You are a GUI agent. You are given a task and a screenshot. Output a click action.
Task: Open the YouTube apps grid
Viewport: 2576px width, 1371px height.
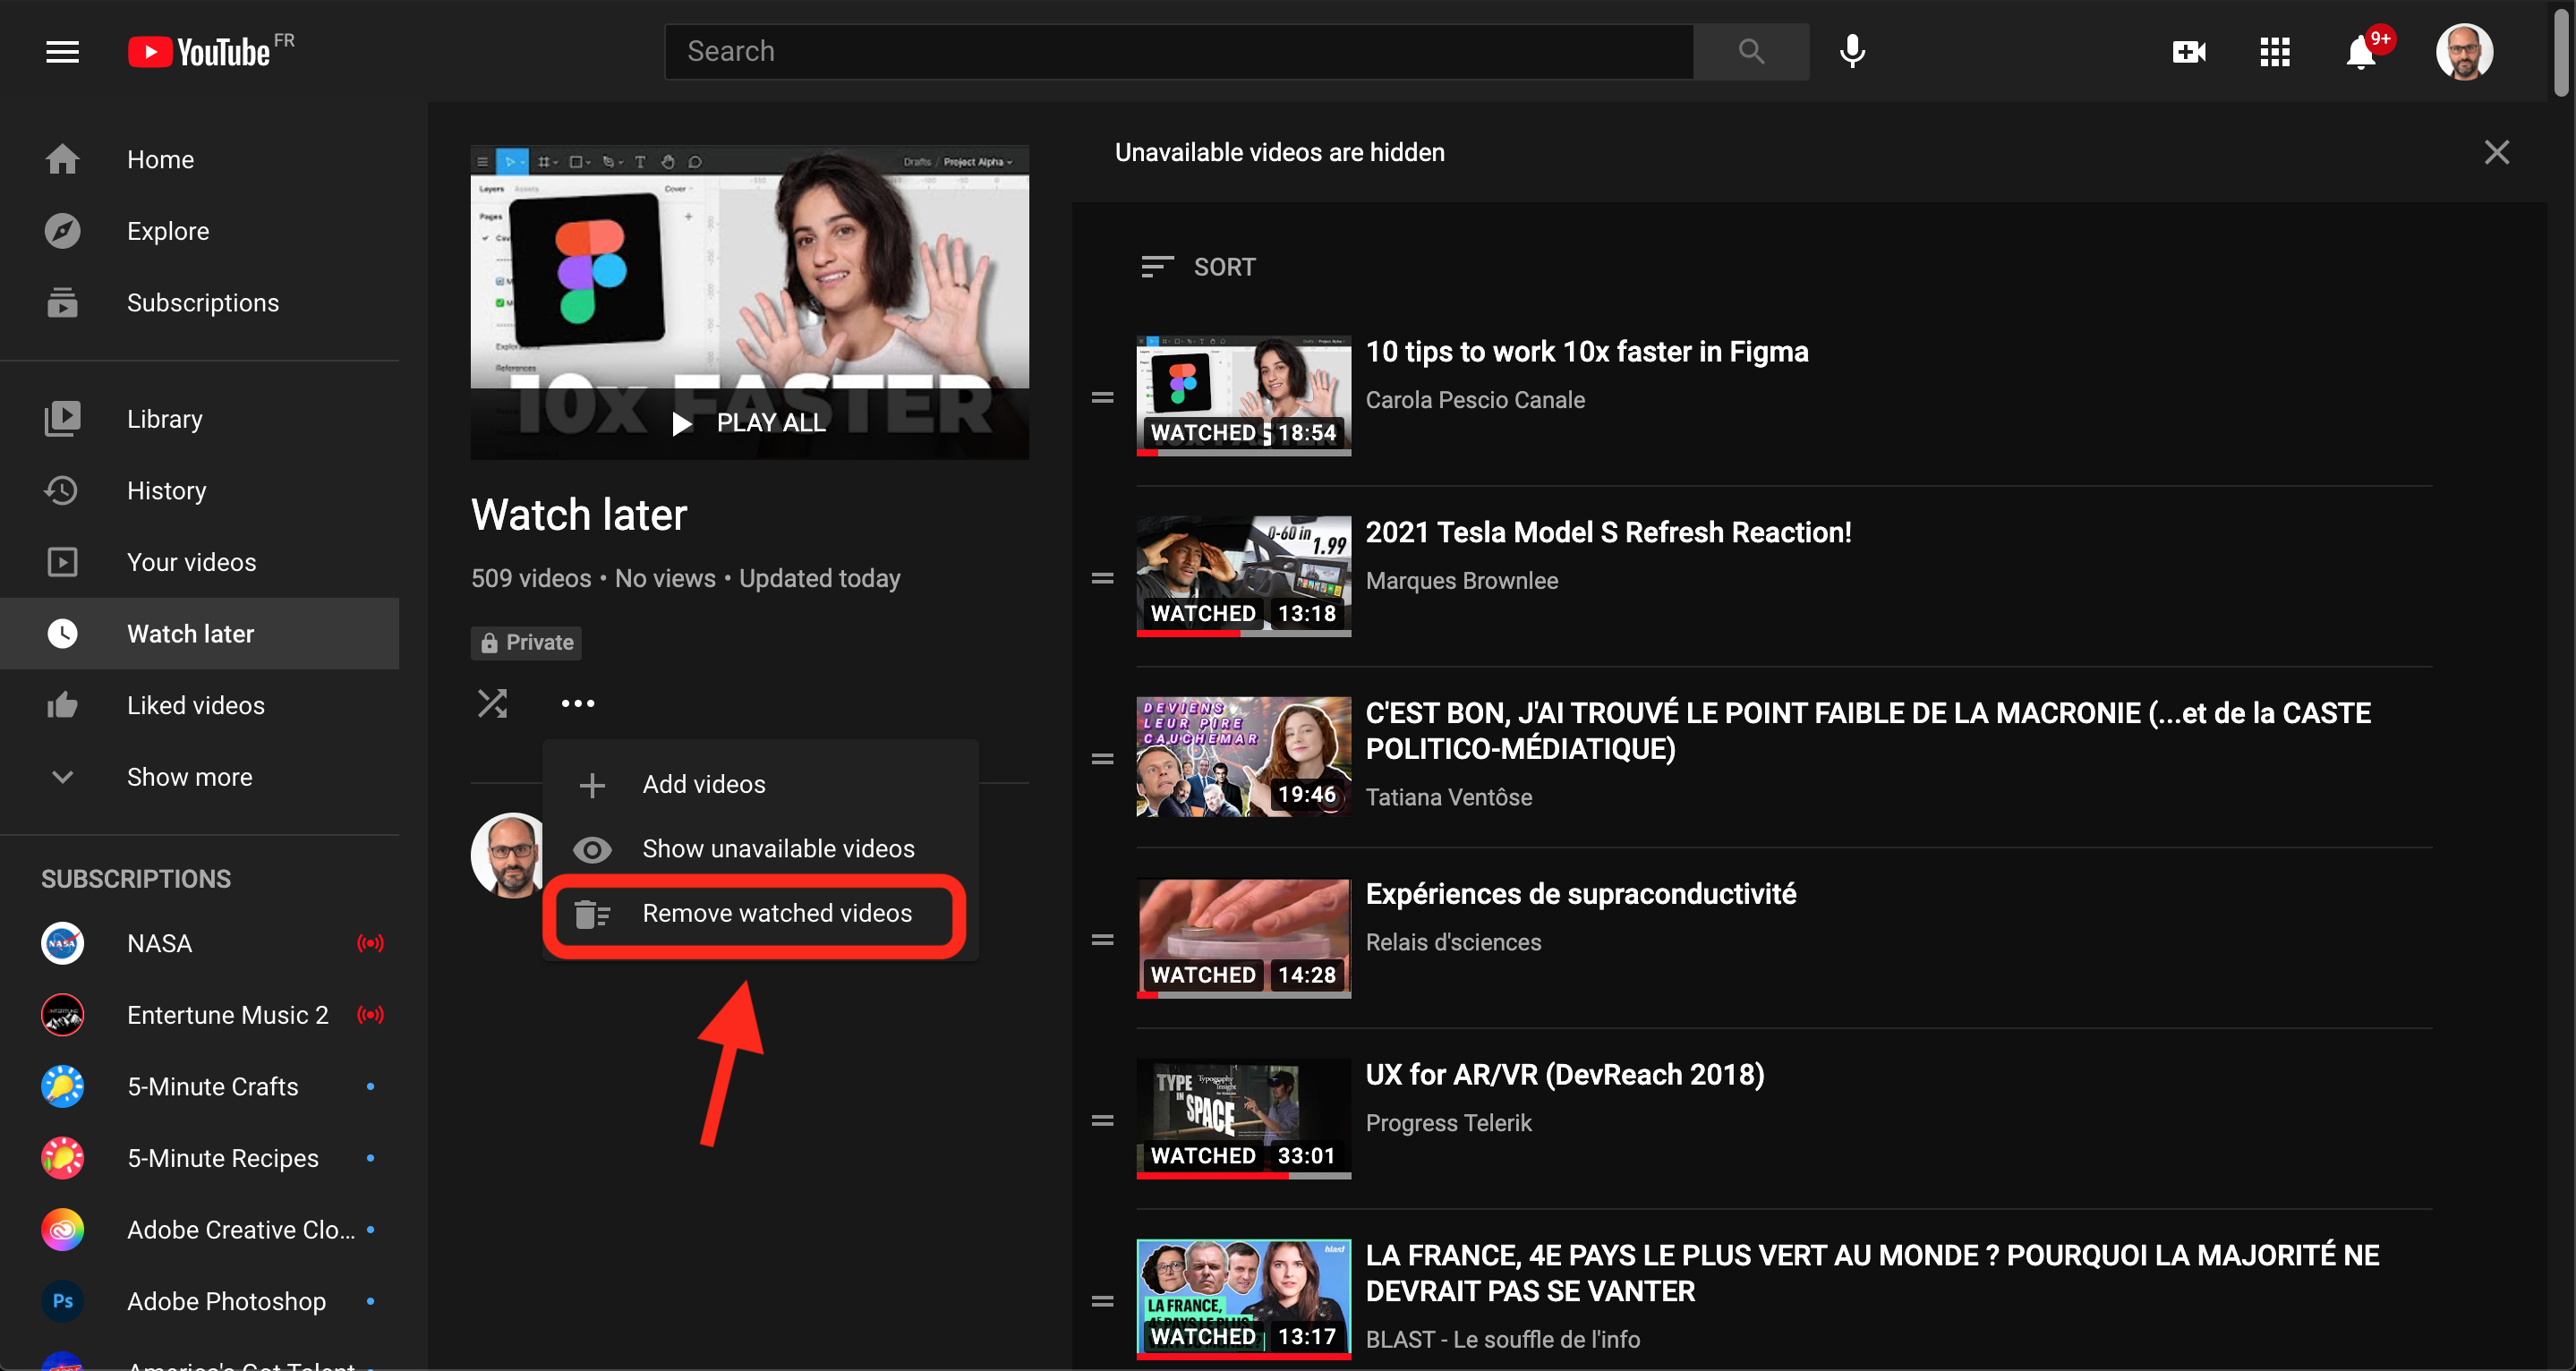tap(2275, 51)
